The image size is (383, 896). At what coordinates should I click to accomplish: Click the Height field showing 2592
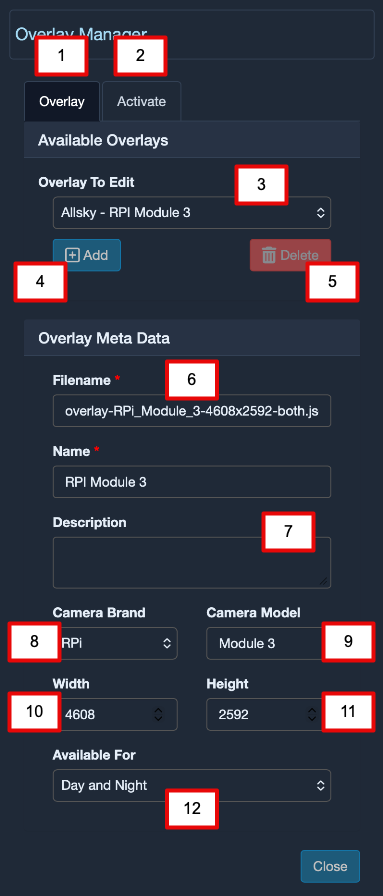click(x=269, y=714)
